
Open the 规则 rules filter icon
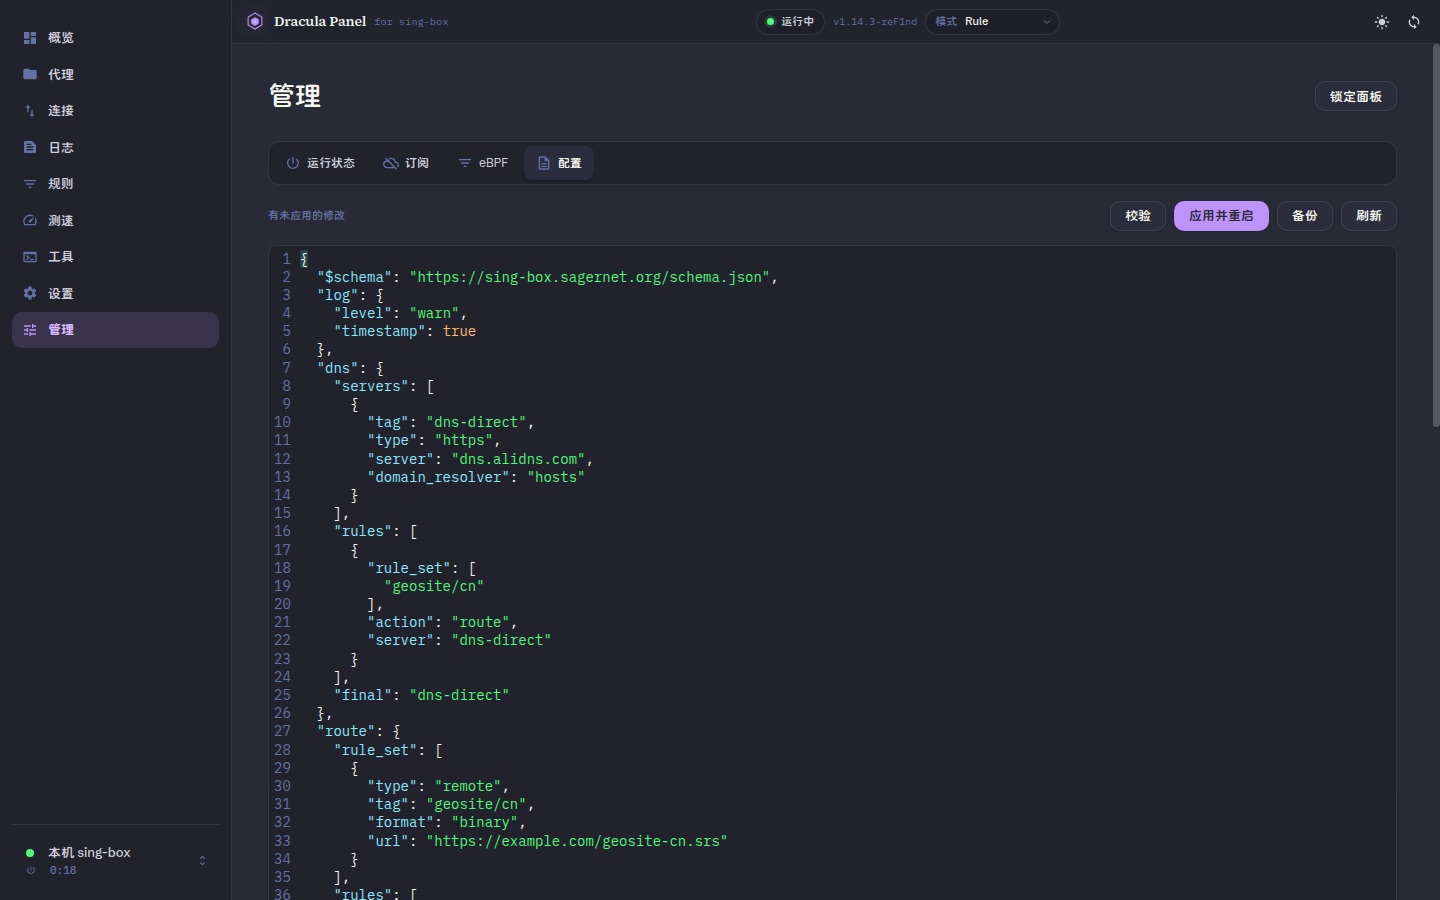click(x=30, y=184)
